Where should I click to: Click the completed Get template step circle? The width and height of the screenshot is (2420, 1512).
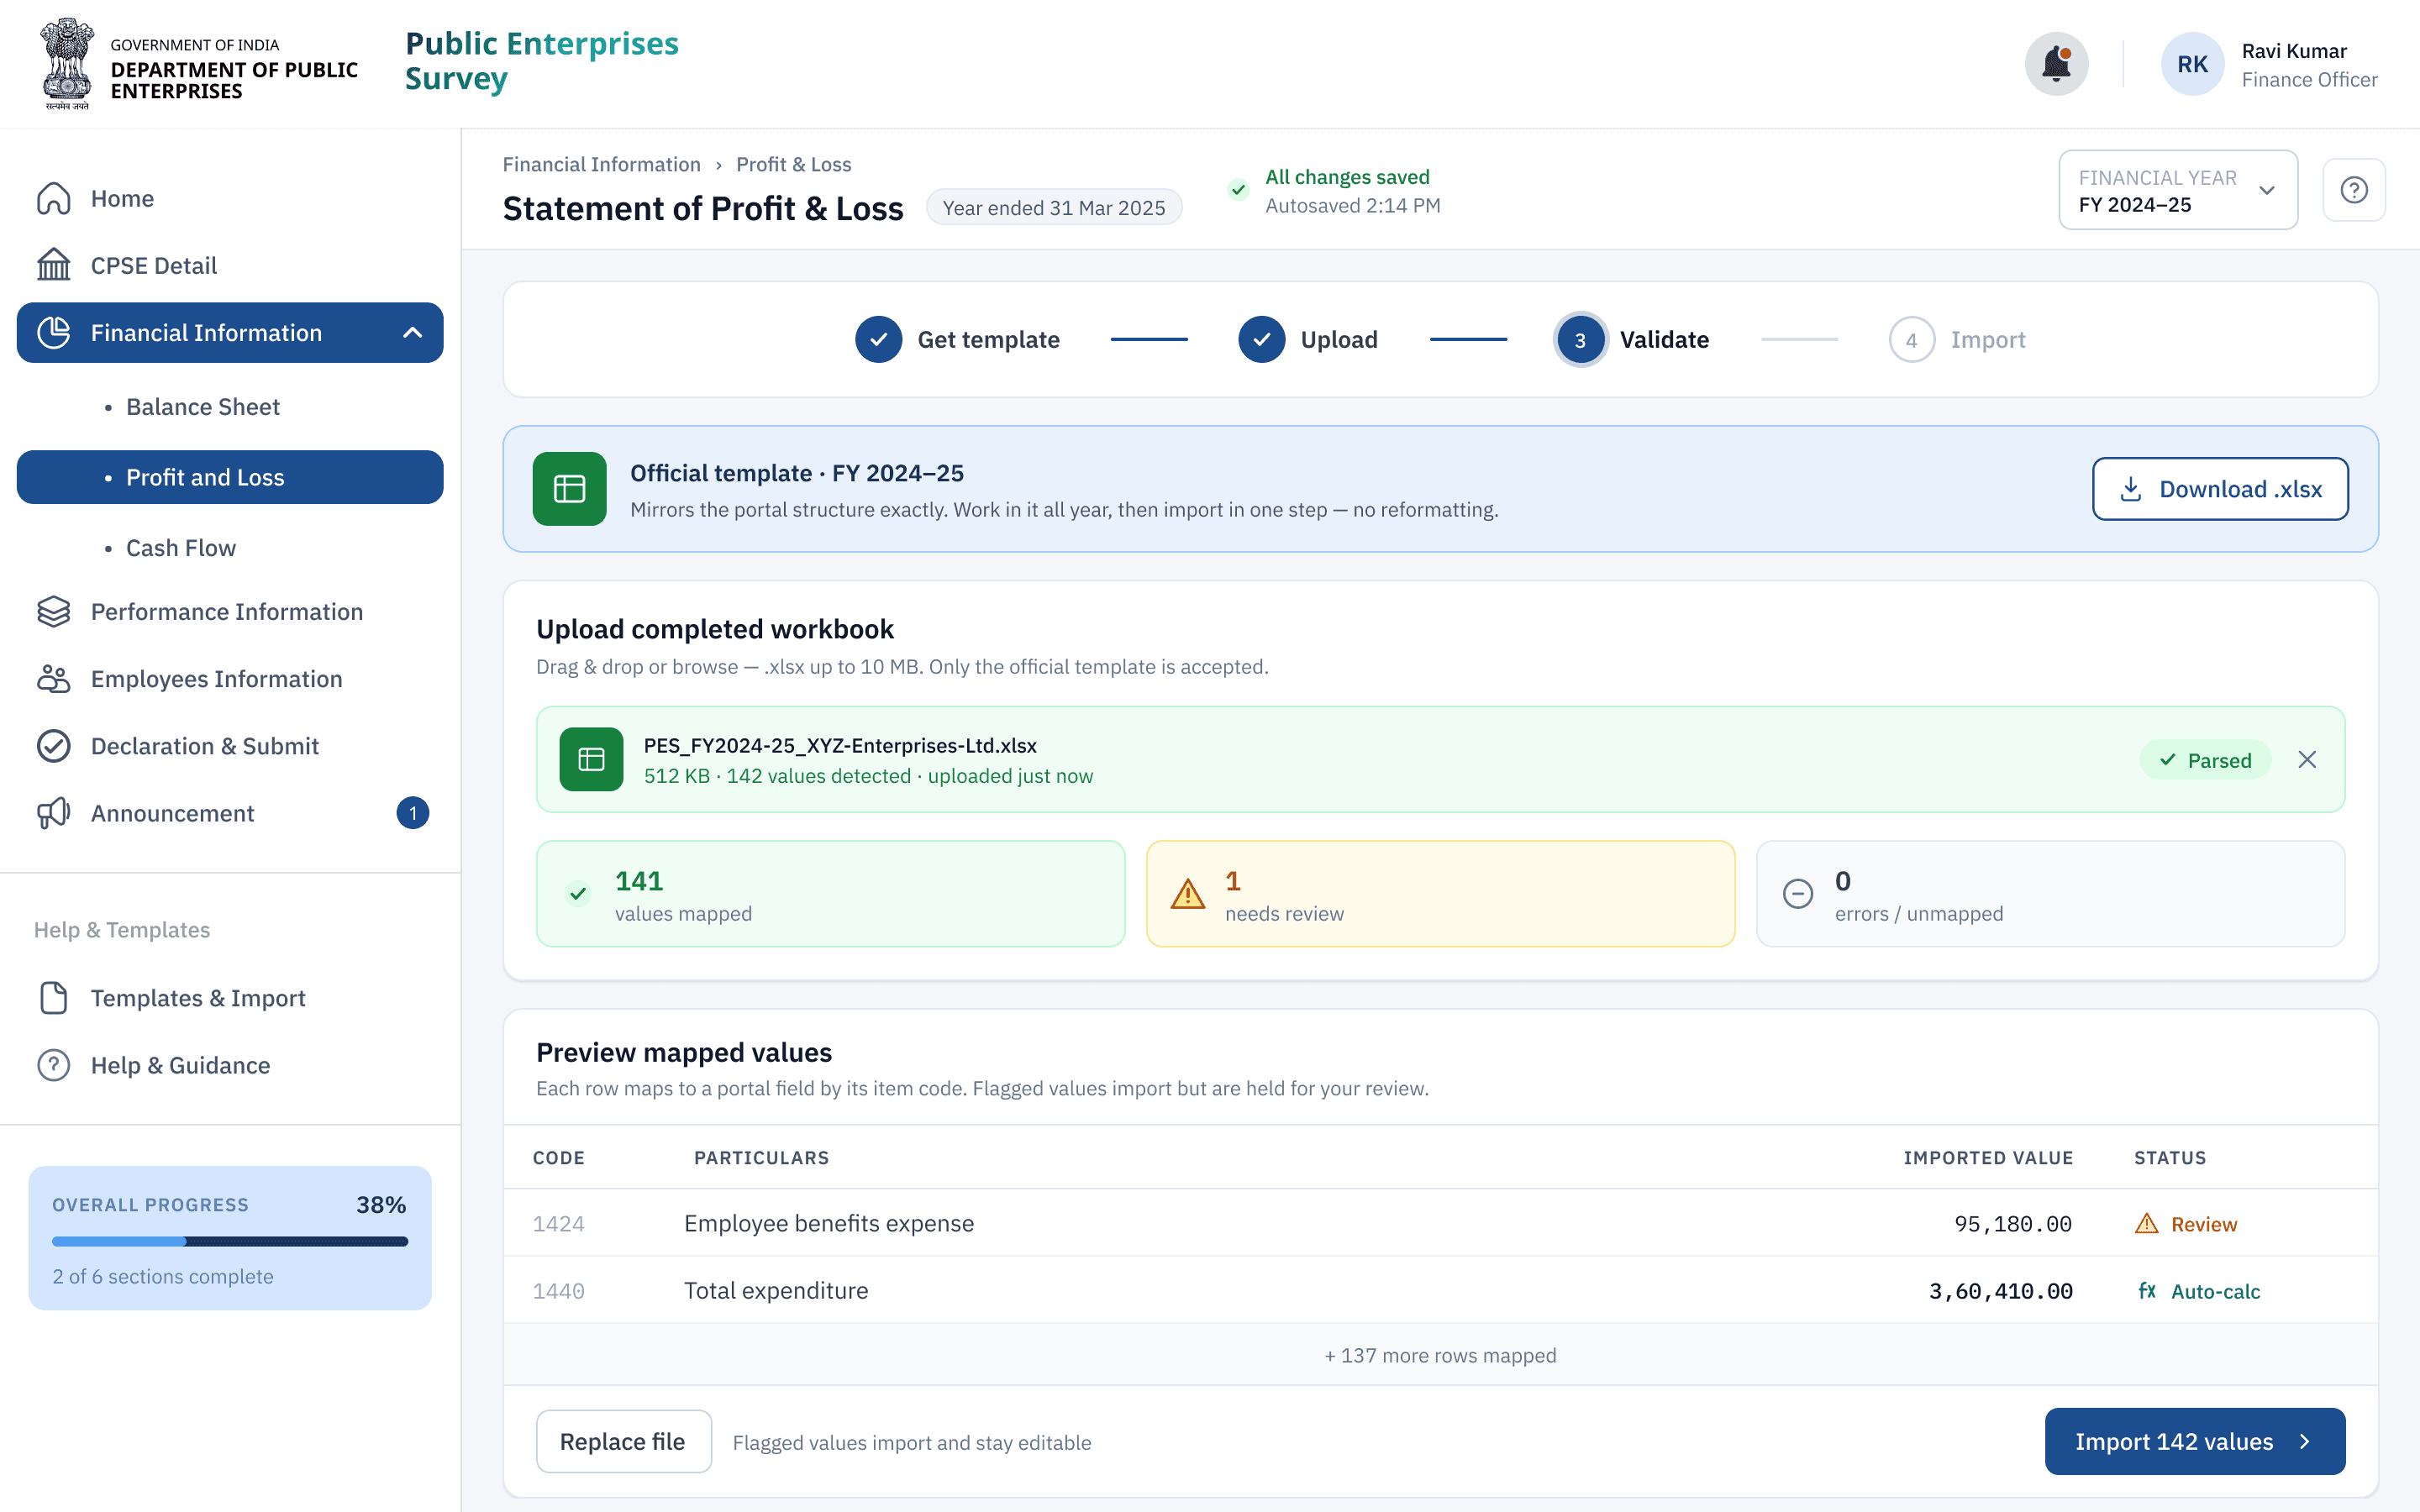[x=879, y=340]
